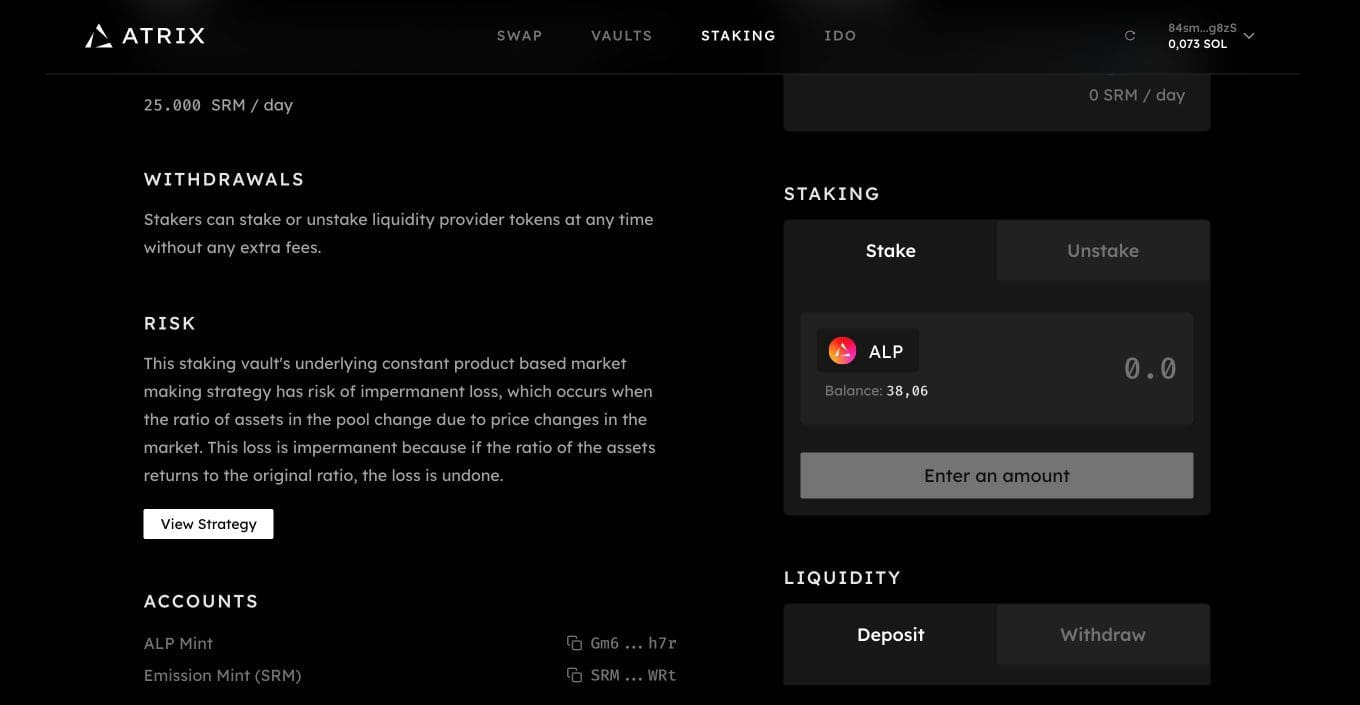Open the ALP token selector
1360x705 pixels.
(867, 351)
